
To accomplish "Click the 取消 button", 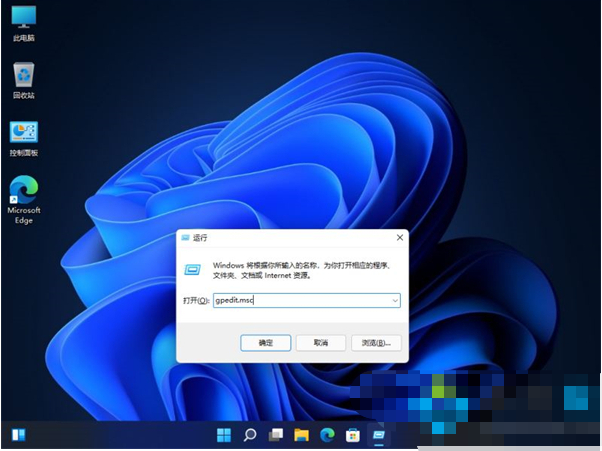I will pyautogui.click(x=320, y=342).
